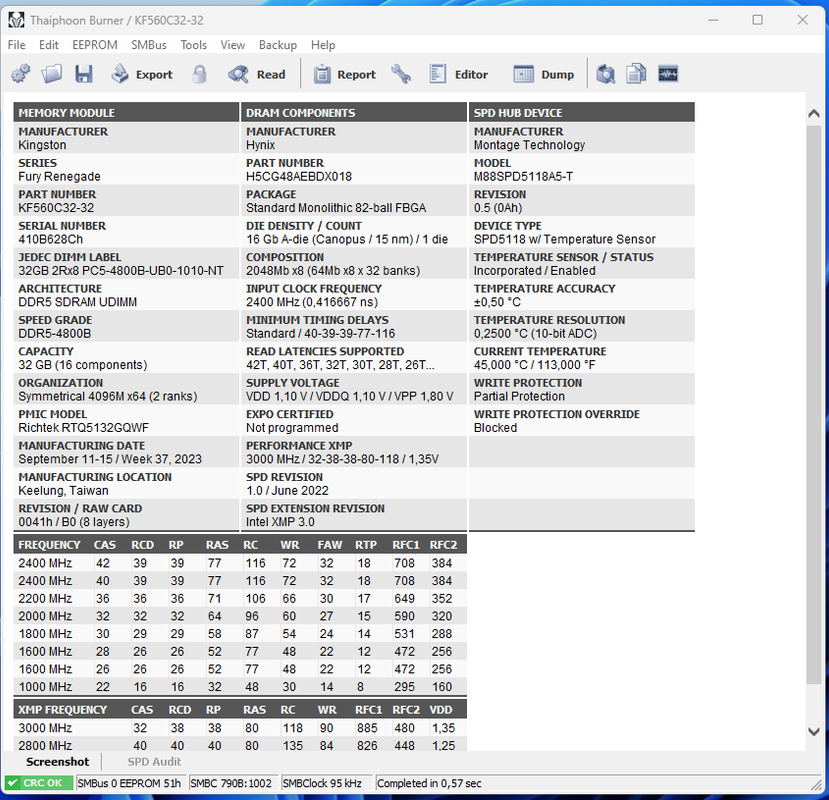
Task: Click the JEDEC DIMM label value
Action: point(121,271)
